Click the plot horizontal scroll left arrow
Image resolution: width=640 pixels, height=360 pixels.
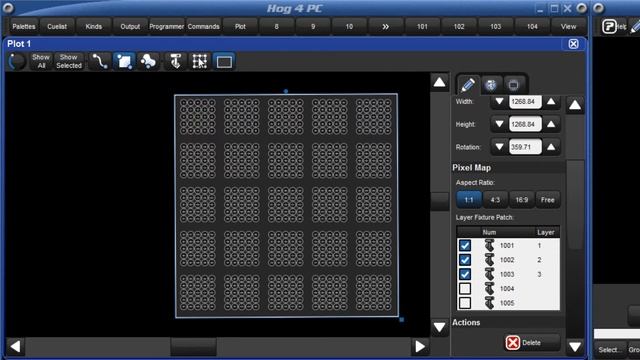pyautogui.click(x=16, y=347)
